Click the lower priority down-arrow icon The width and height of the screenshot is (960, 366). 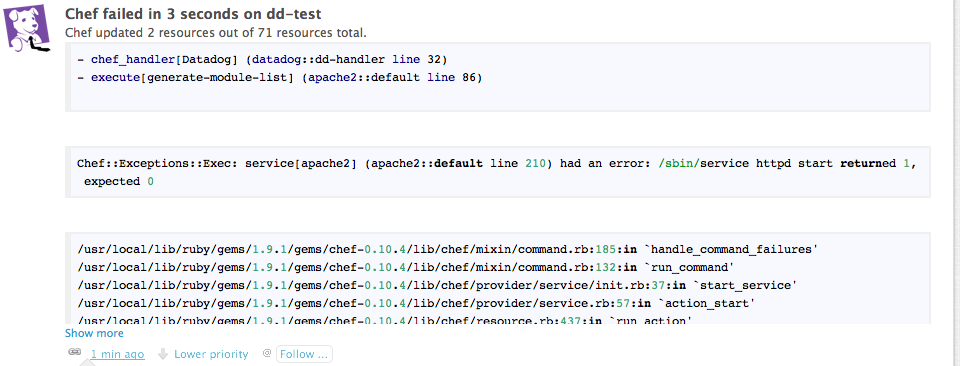coord(163,354)
